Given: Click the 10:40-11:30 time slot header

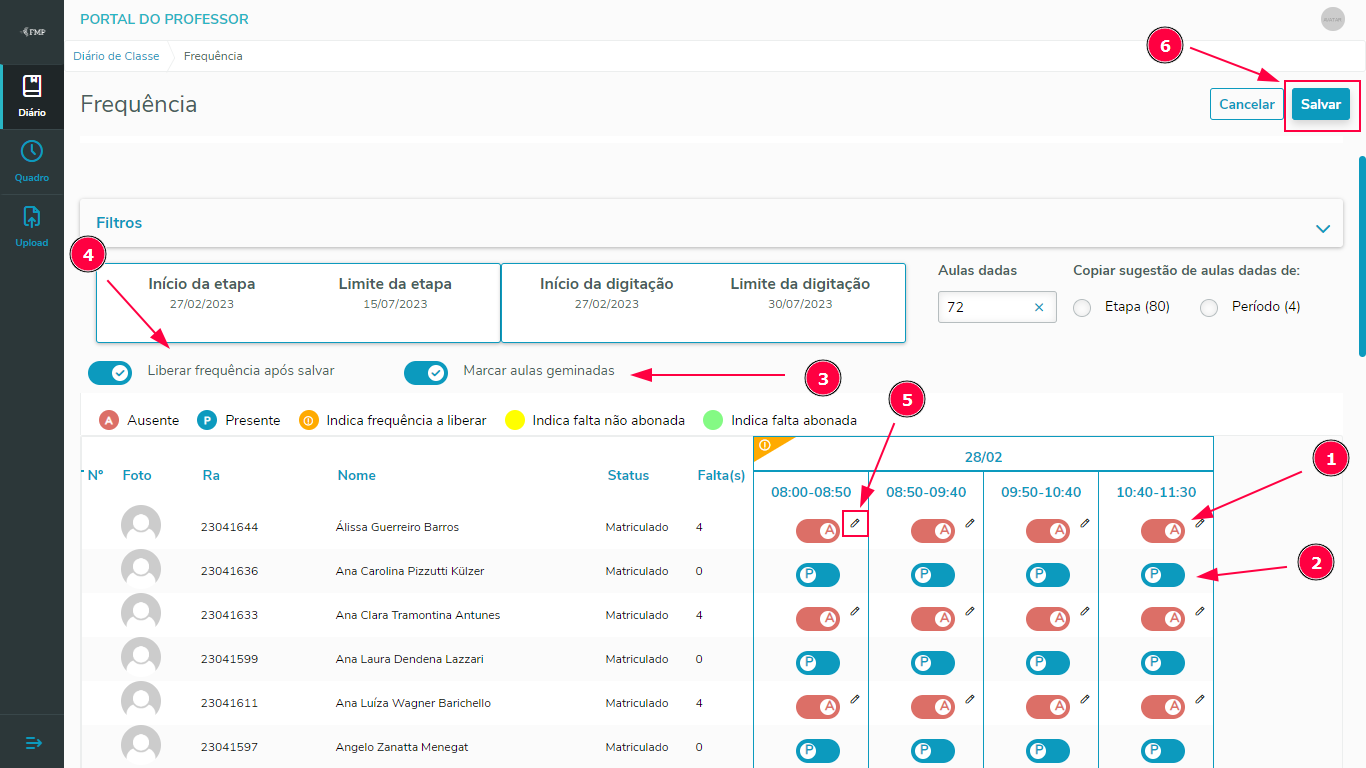Looking at the screenshot, I should [x=1156, y=492].
